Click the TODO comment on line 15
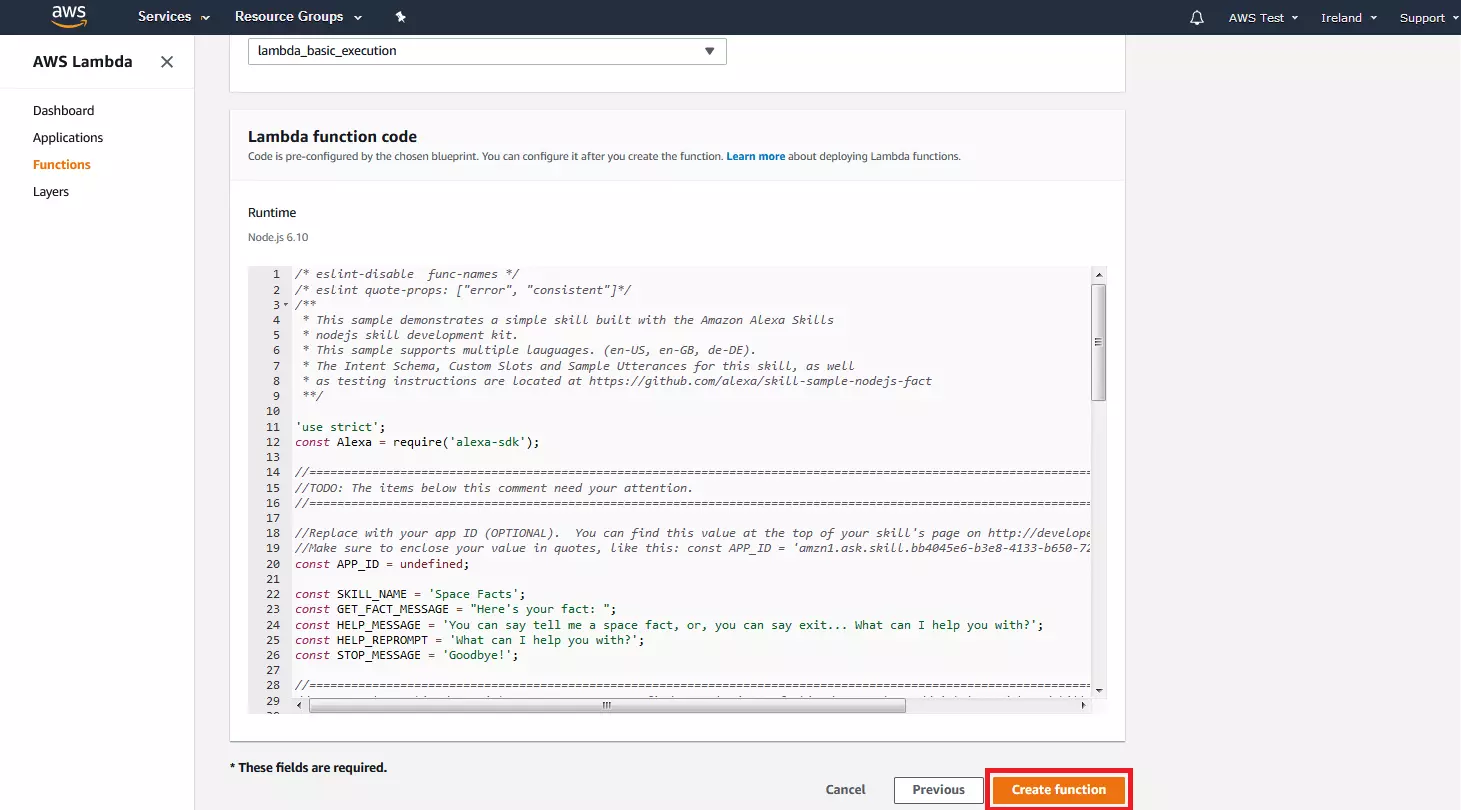The height and width of the screenshot is (810, 1461). [494, 488]
